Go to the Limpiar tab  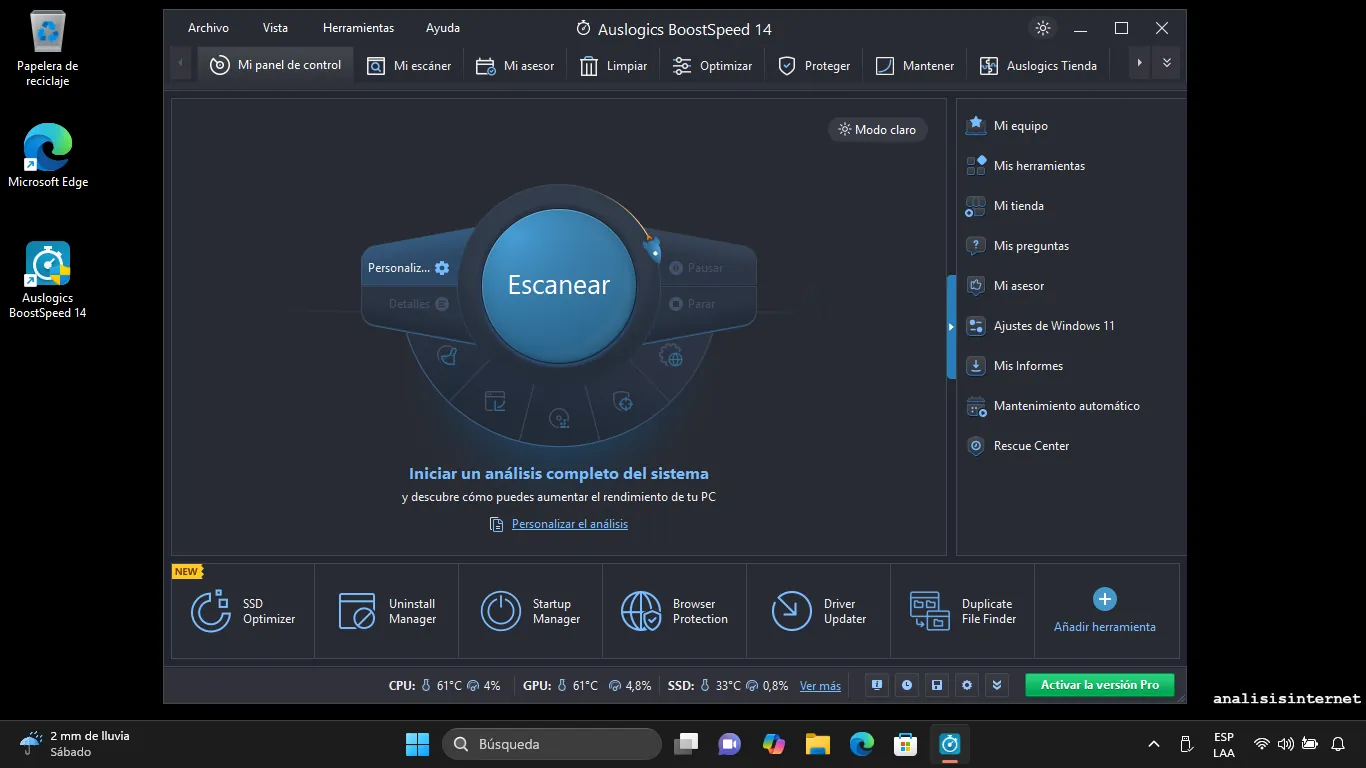(x=614, y=65)
